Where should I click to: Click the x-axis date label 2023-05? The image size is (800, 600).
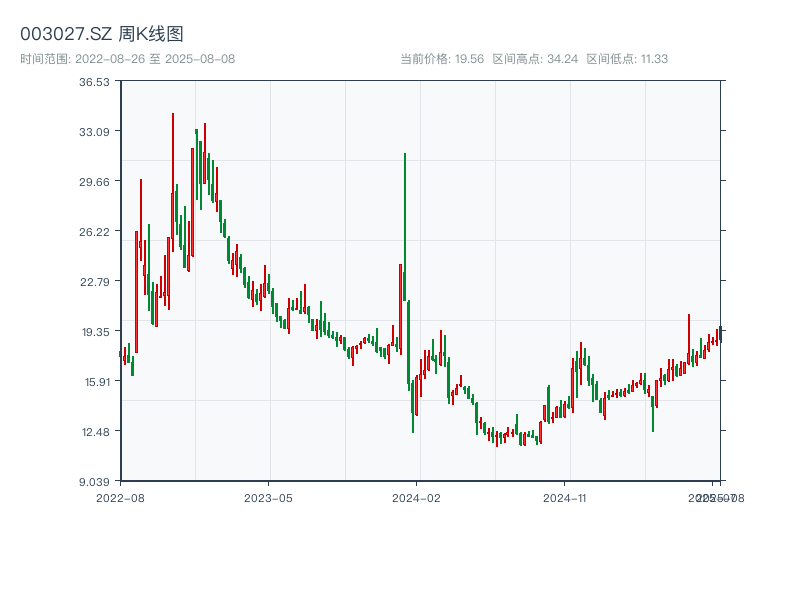268,498
